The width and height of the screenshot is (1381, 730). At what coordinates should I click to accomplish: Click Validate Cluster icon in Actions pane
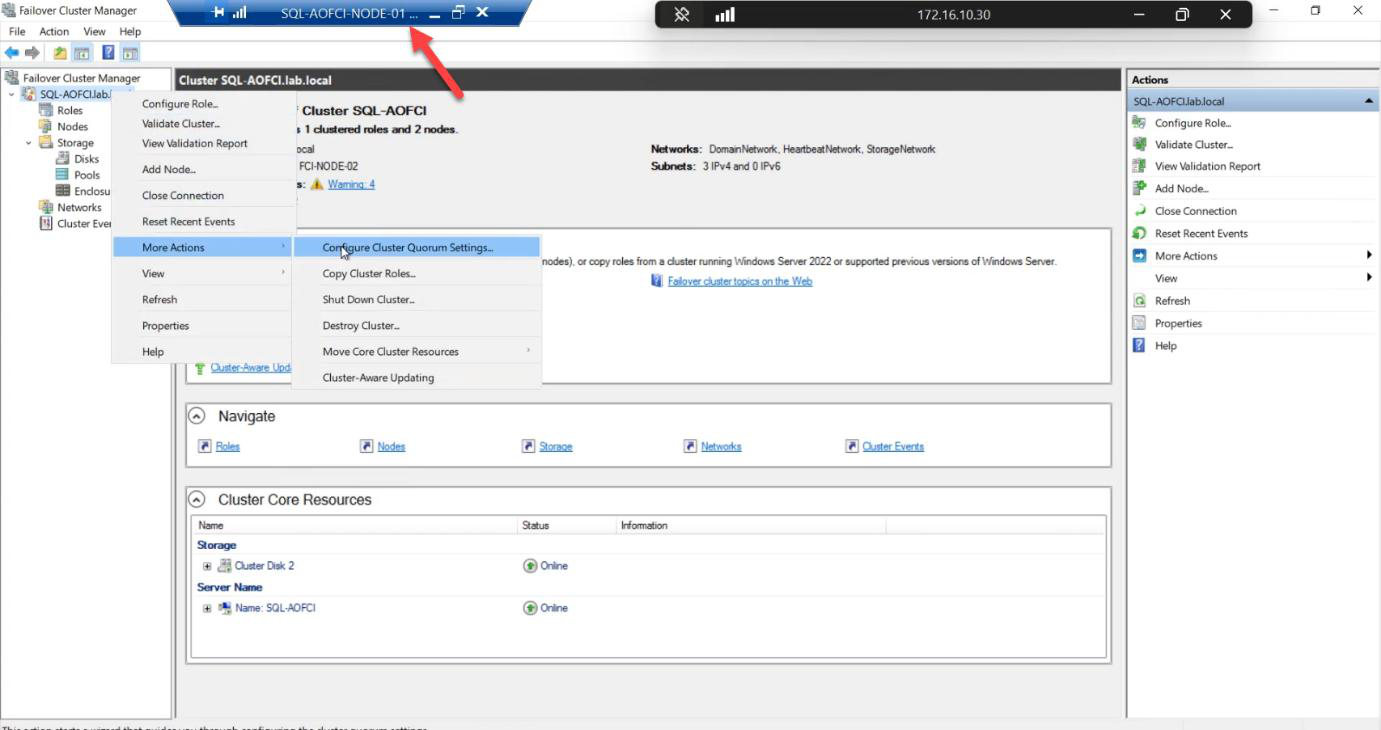pos(1139,144)
